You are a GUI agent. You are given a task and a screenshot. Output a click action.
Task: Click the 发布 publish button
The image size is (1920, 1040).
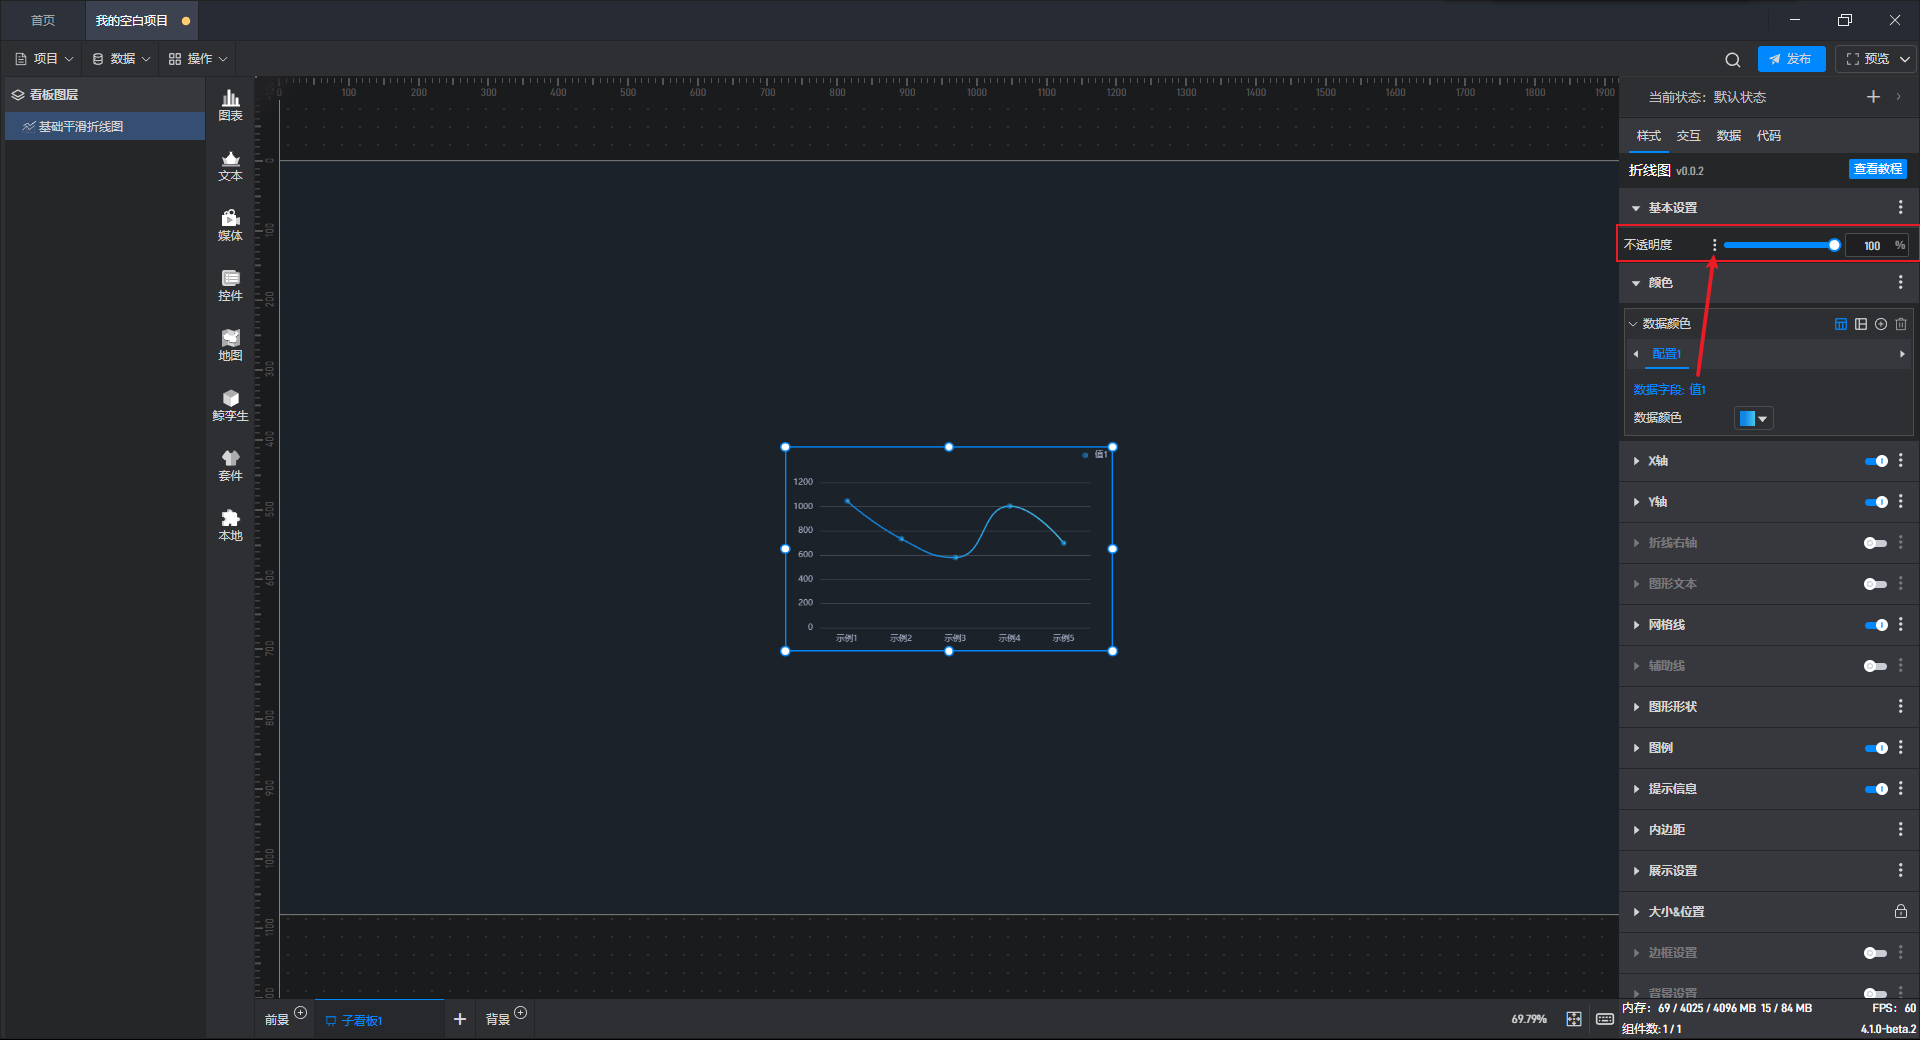(1791, 59)
